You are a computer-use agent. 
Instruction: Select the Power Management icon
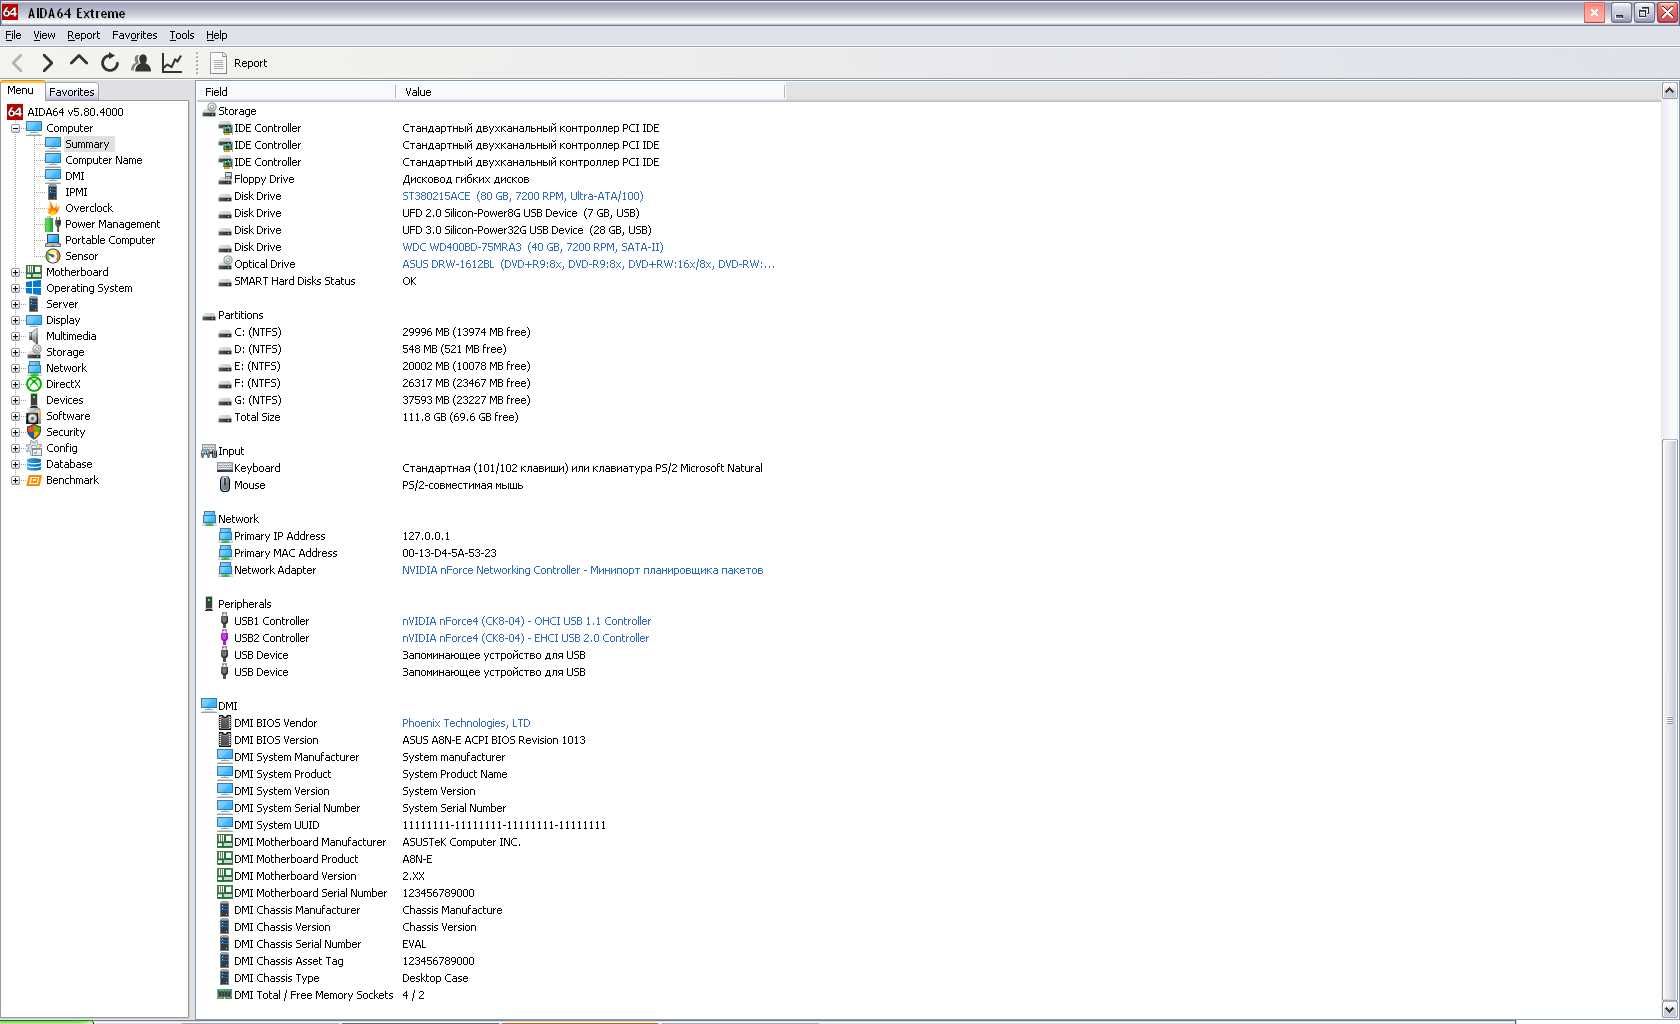[53, 224]
